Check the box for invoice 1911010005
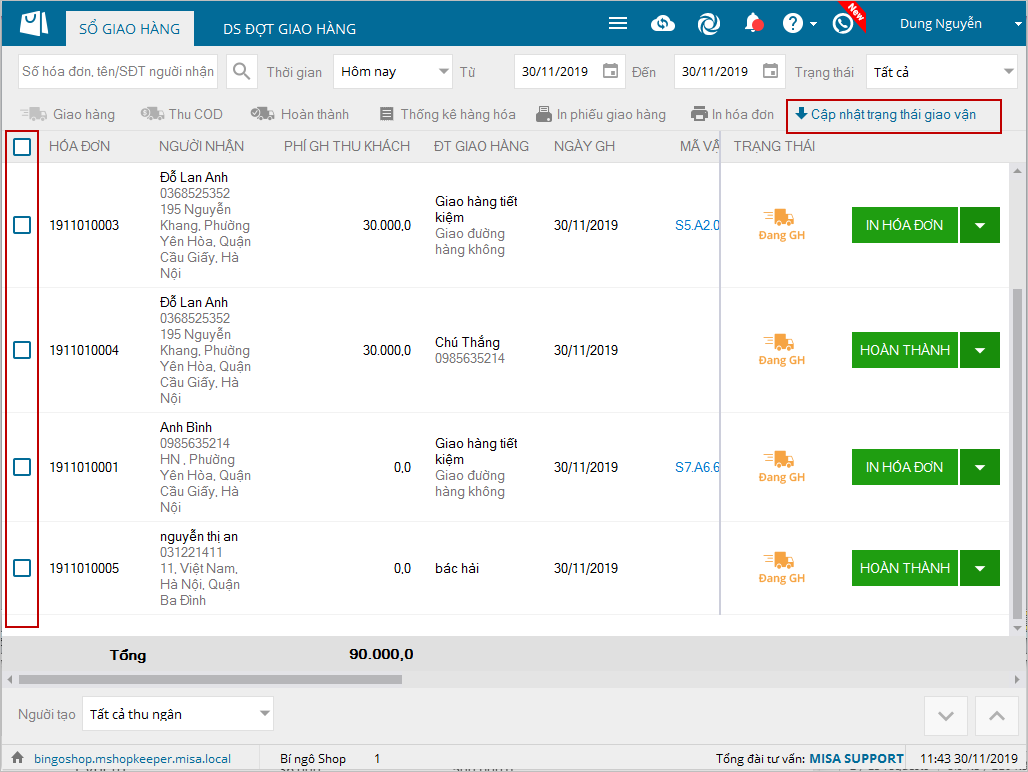 pyautogui.click(x=22, y=568)
